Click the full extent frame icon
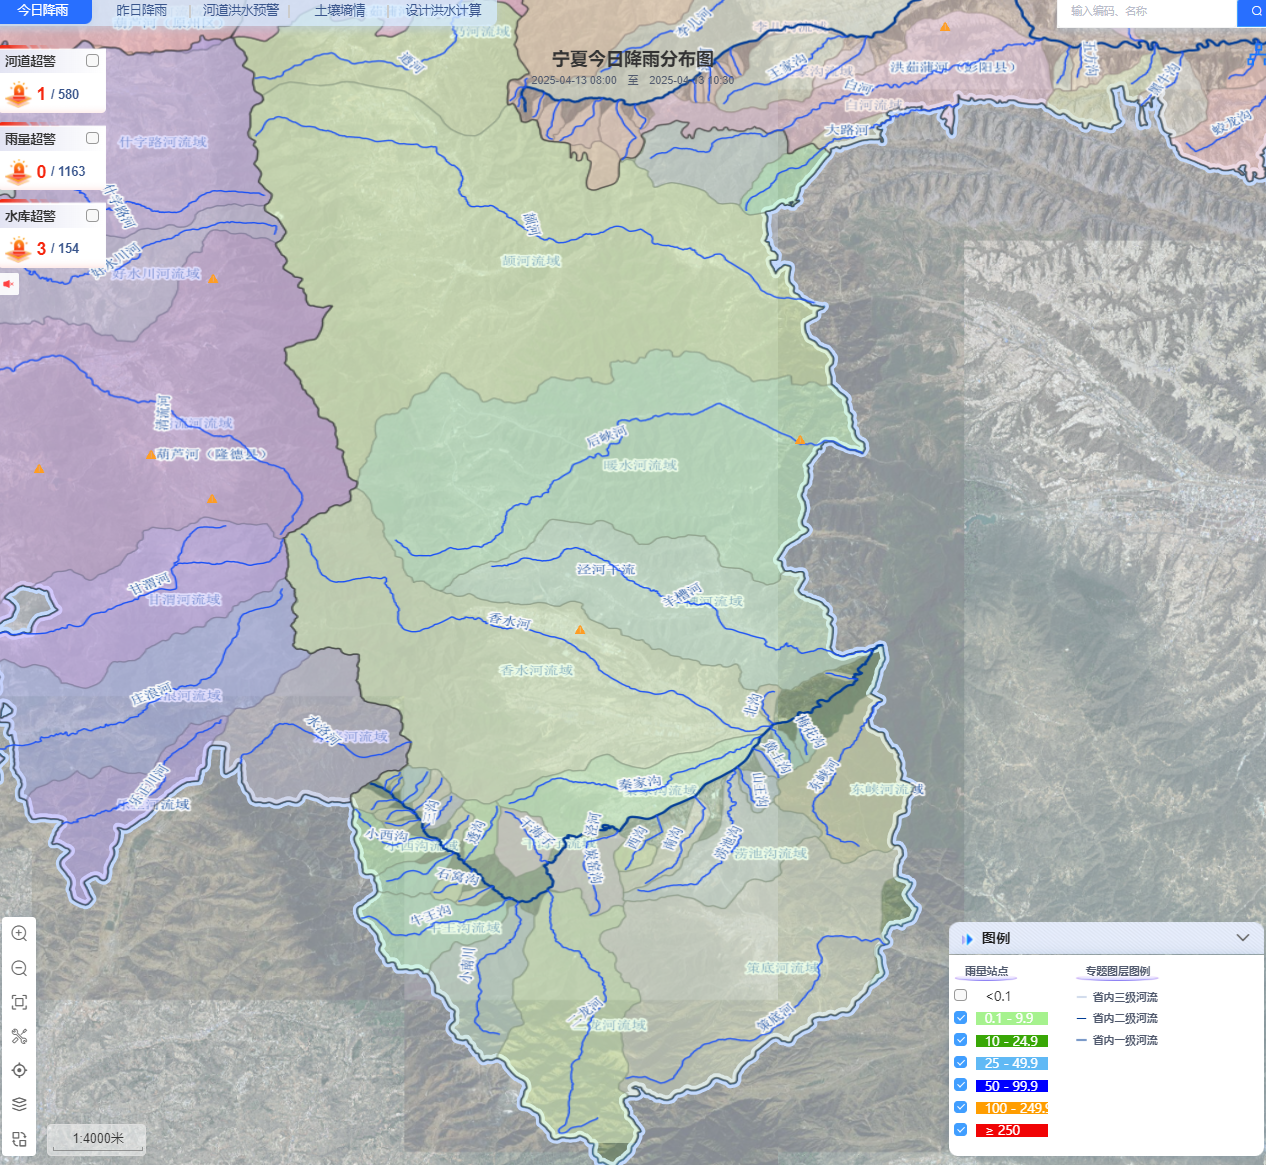 [19, 1002]
